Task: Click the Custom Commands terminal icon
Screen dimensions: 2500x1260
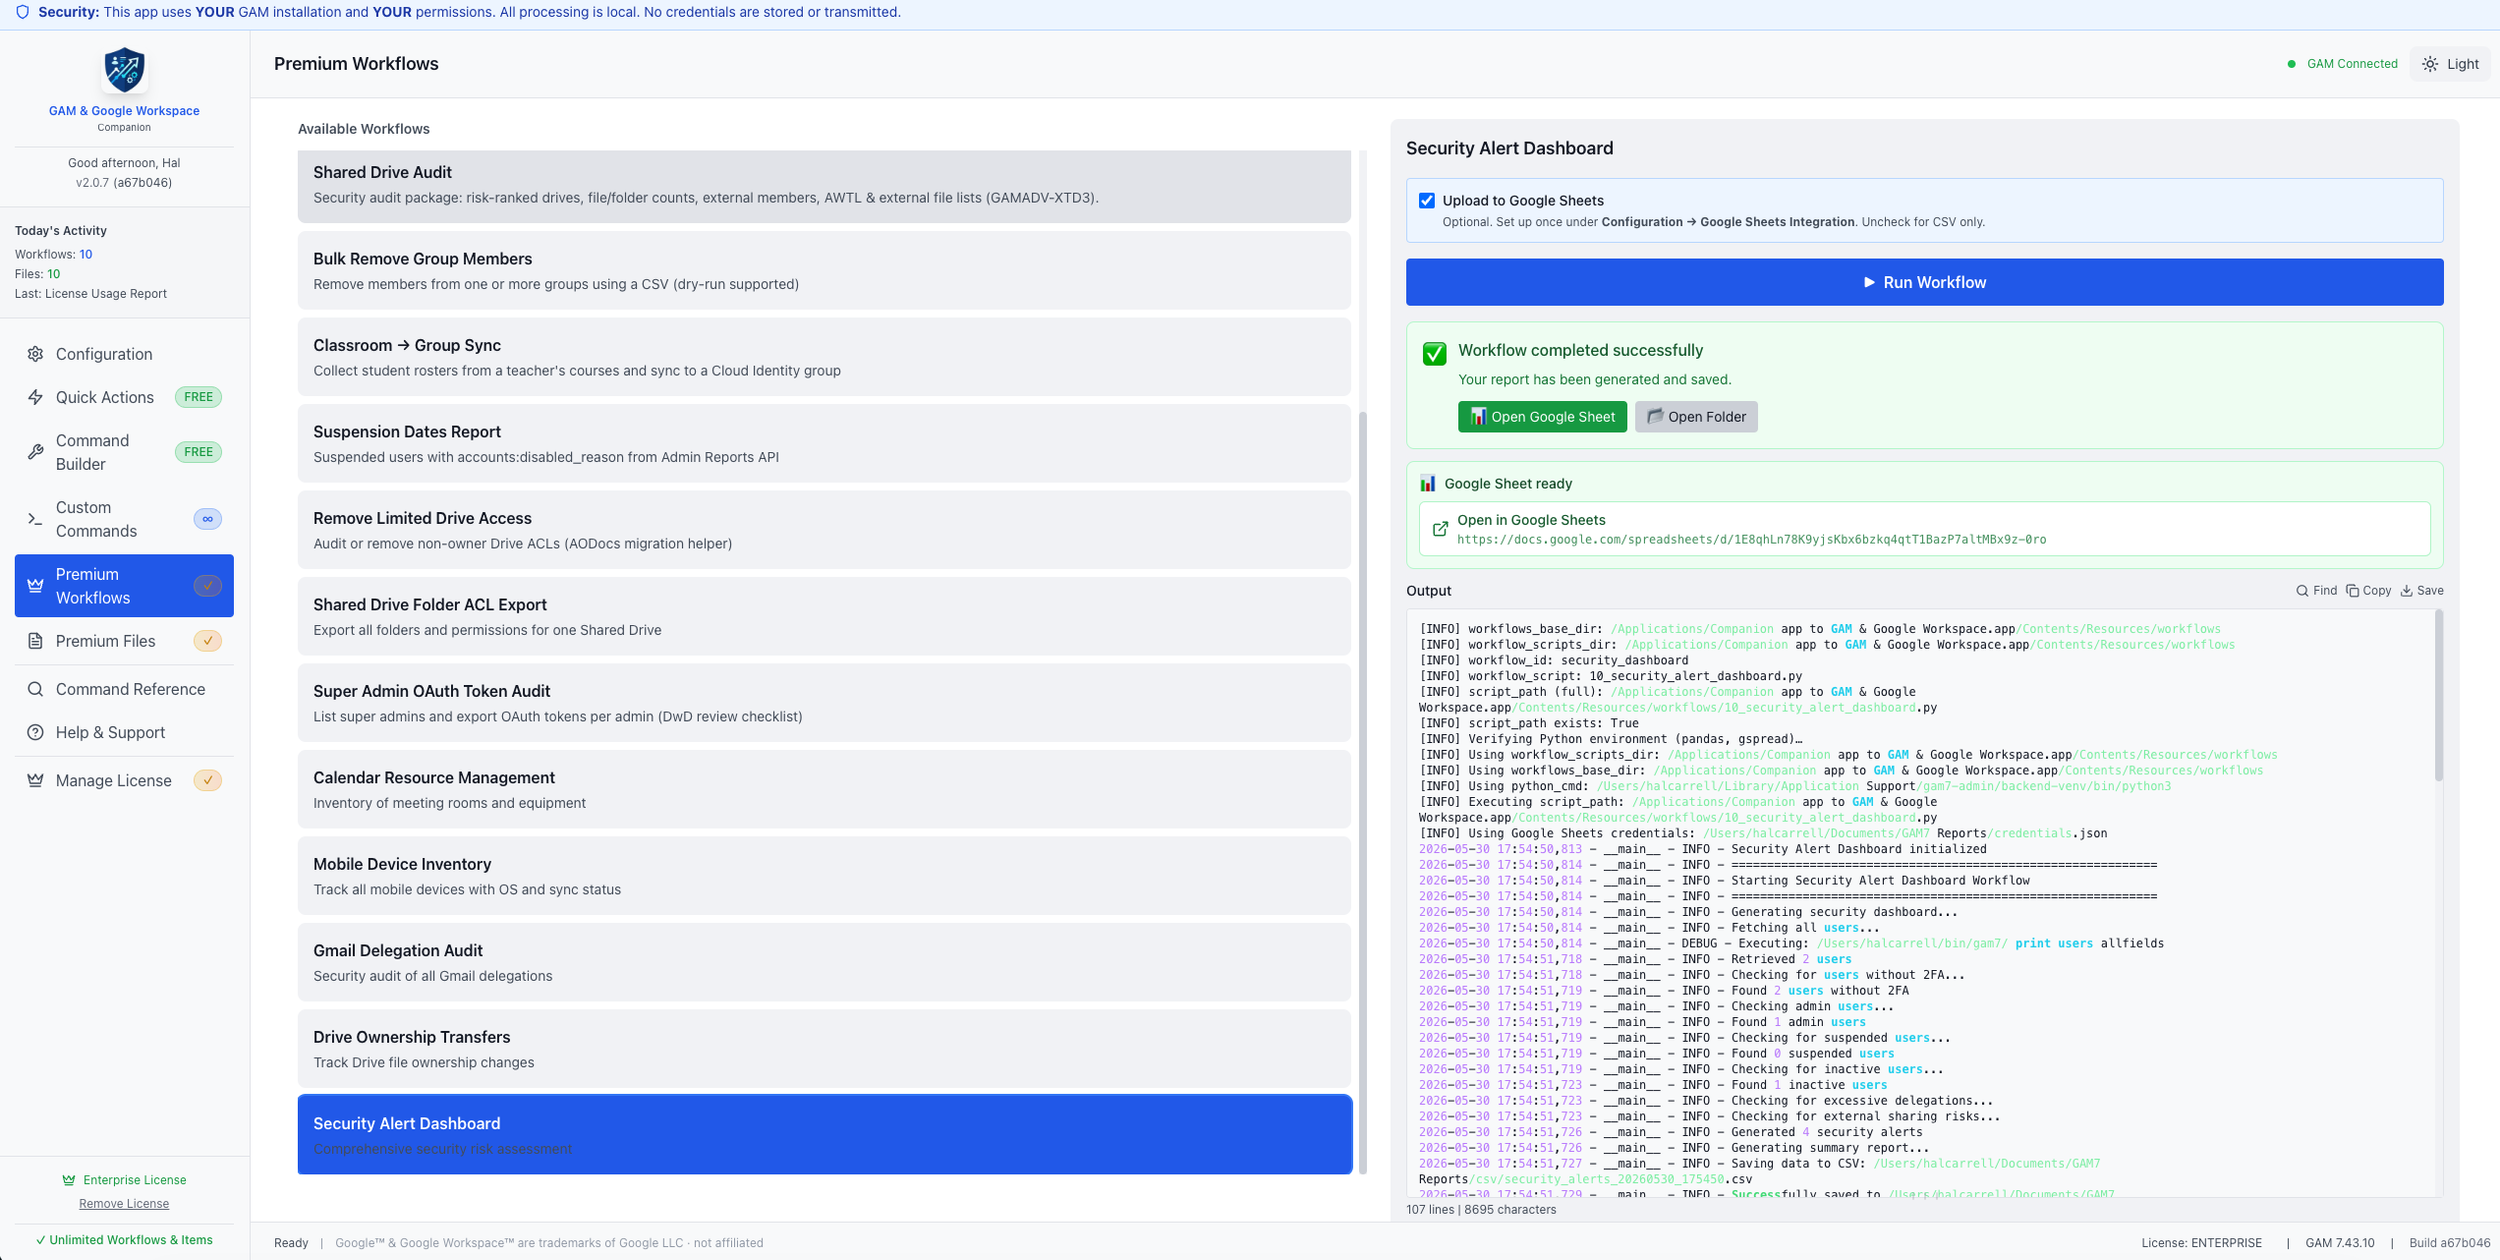Action: click(x=35, y=519)
